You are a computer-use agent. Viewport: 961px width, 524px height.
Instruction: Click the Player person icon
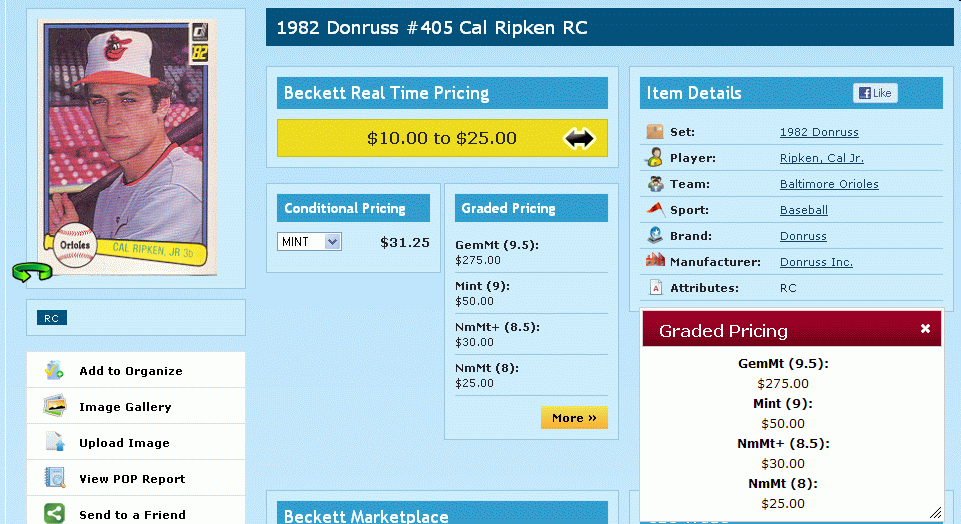coord(655,158)
